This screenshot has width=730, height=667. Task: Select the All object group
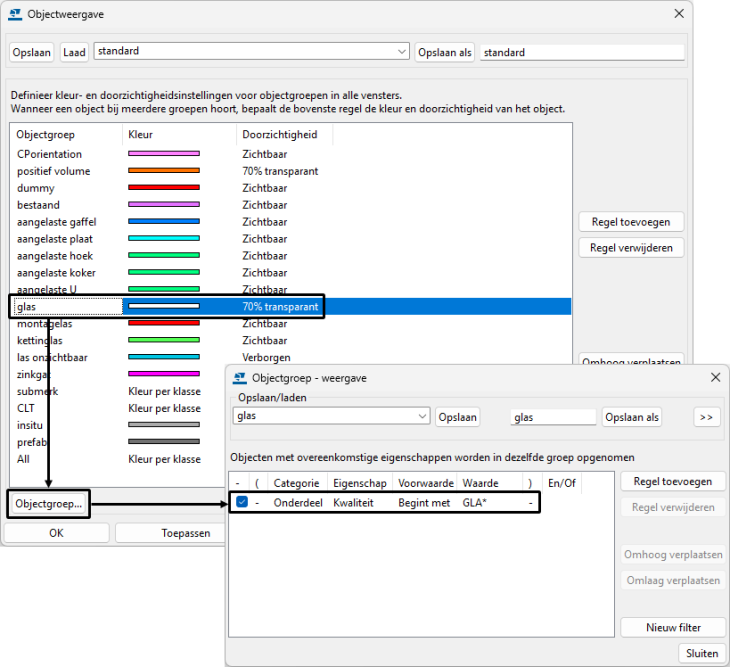pyautogui.click(x=23, y=459)
